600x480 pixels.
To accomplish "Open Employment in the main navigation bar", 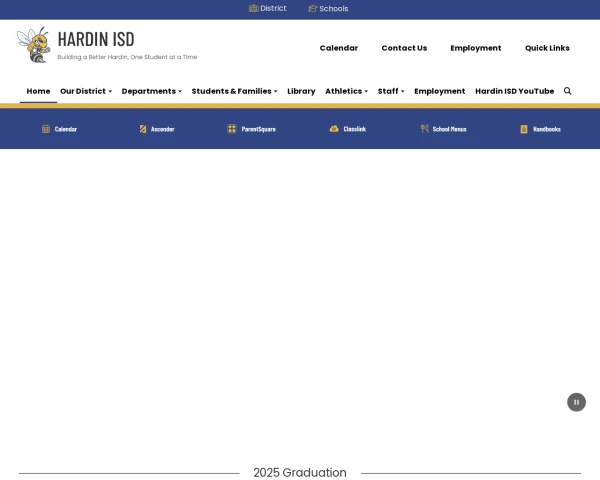I will [x=440, y=91].
